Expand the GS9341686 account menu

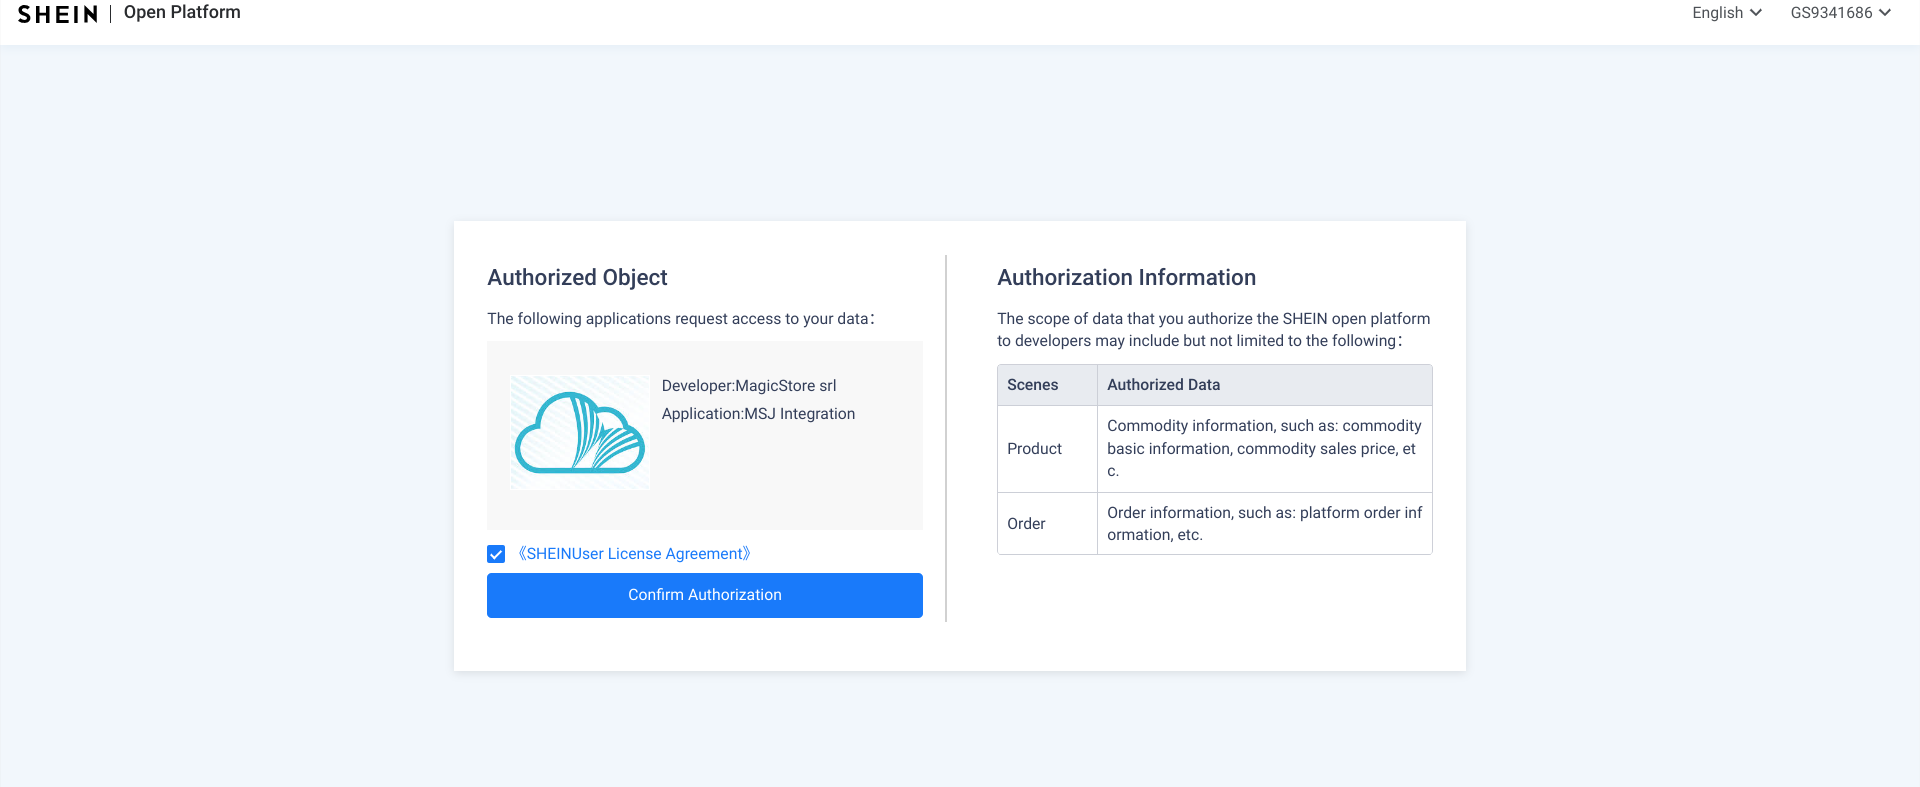pos(1841,13)
